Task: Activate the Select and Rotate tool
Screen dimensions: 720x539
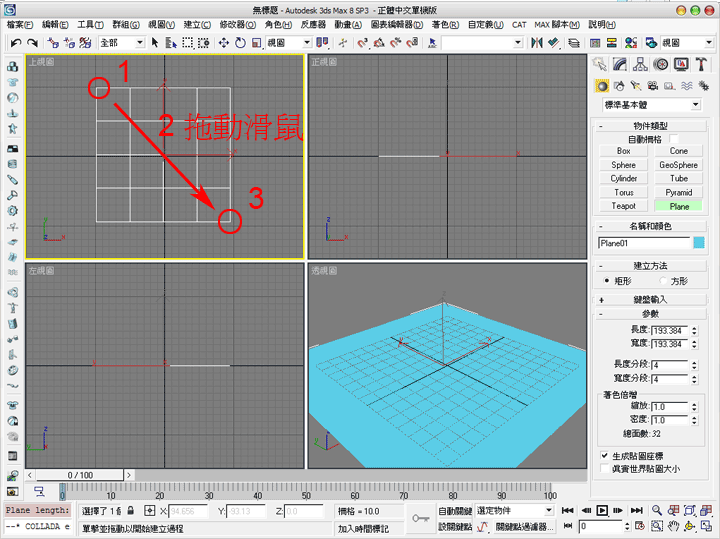Action: [240, 43]
